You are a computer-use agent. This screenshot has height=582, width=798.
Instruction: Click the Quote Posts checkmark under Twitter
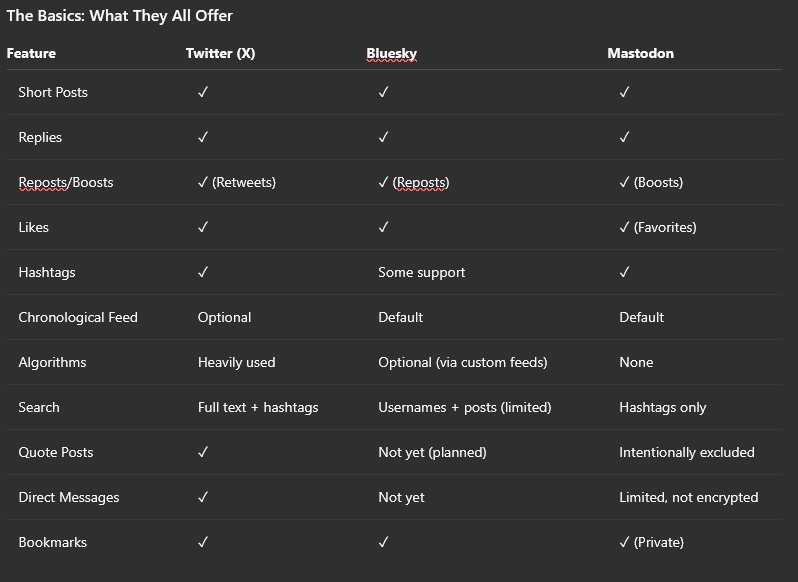point(203,452)
